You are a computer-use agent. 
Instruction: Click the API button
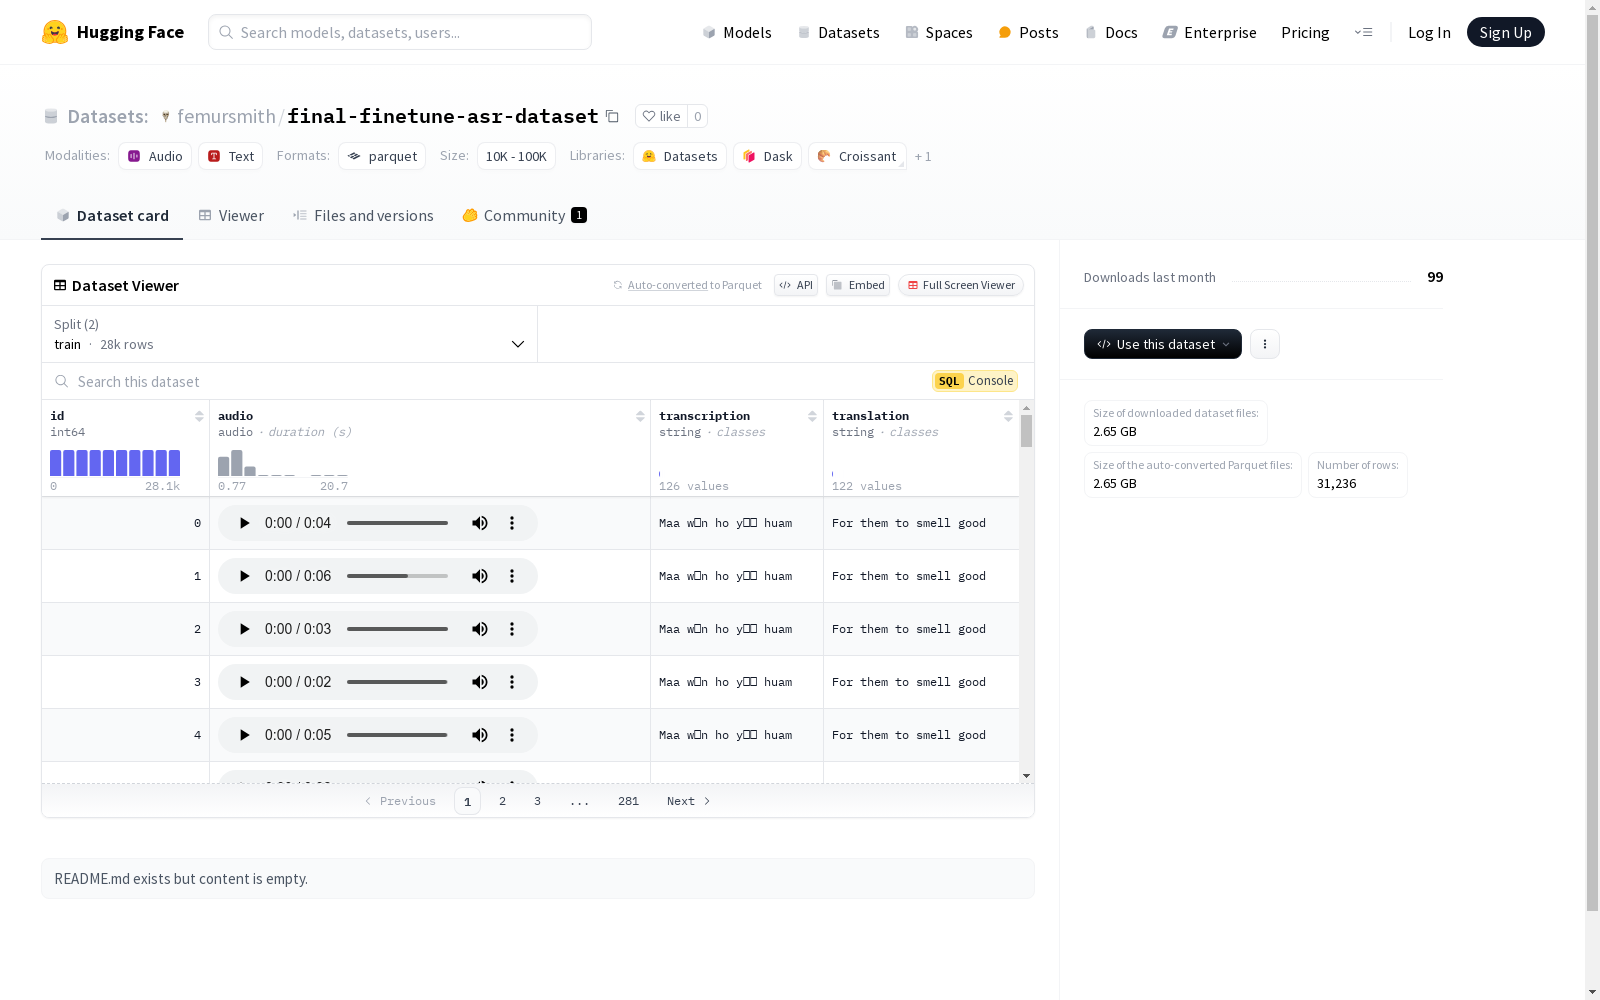click(x=796, y=285)
